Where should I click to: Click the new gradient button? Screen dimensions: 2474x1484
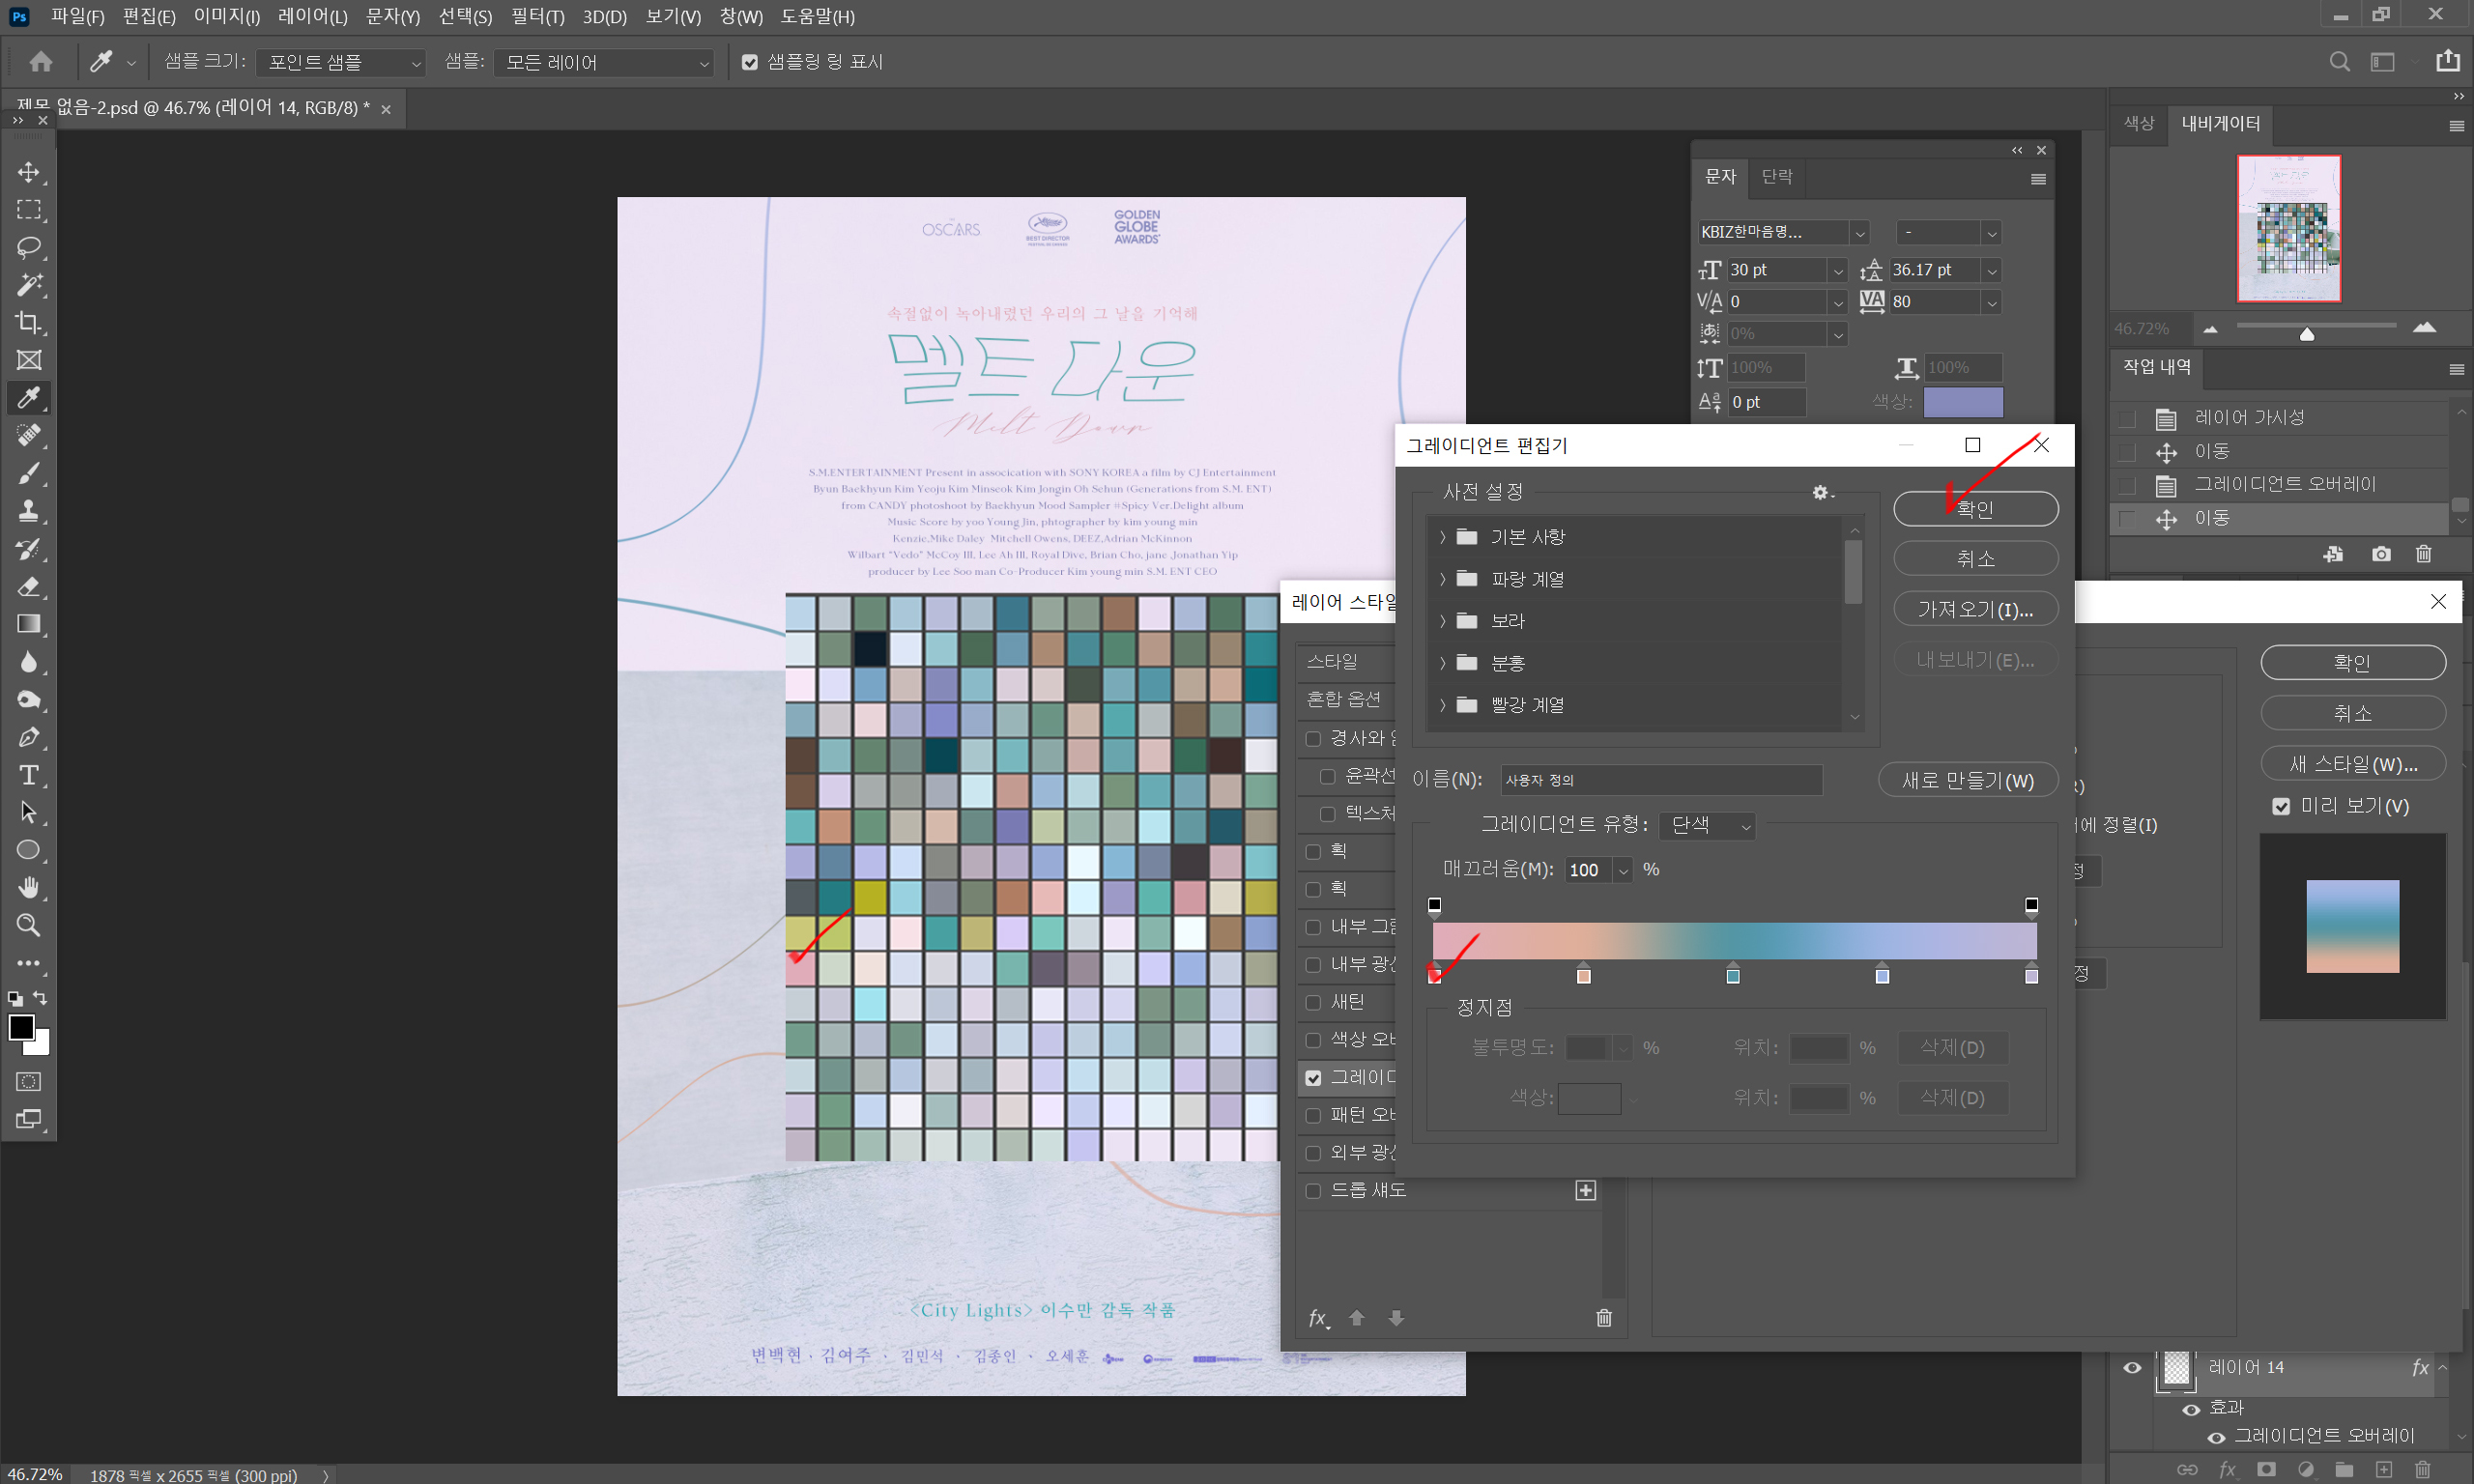point(1967,780)
